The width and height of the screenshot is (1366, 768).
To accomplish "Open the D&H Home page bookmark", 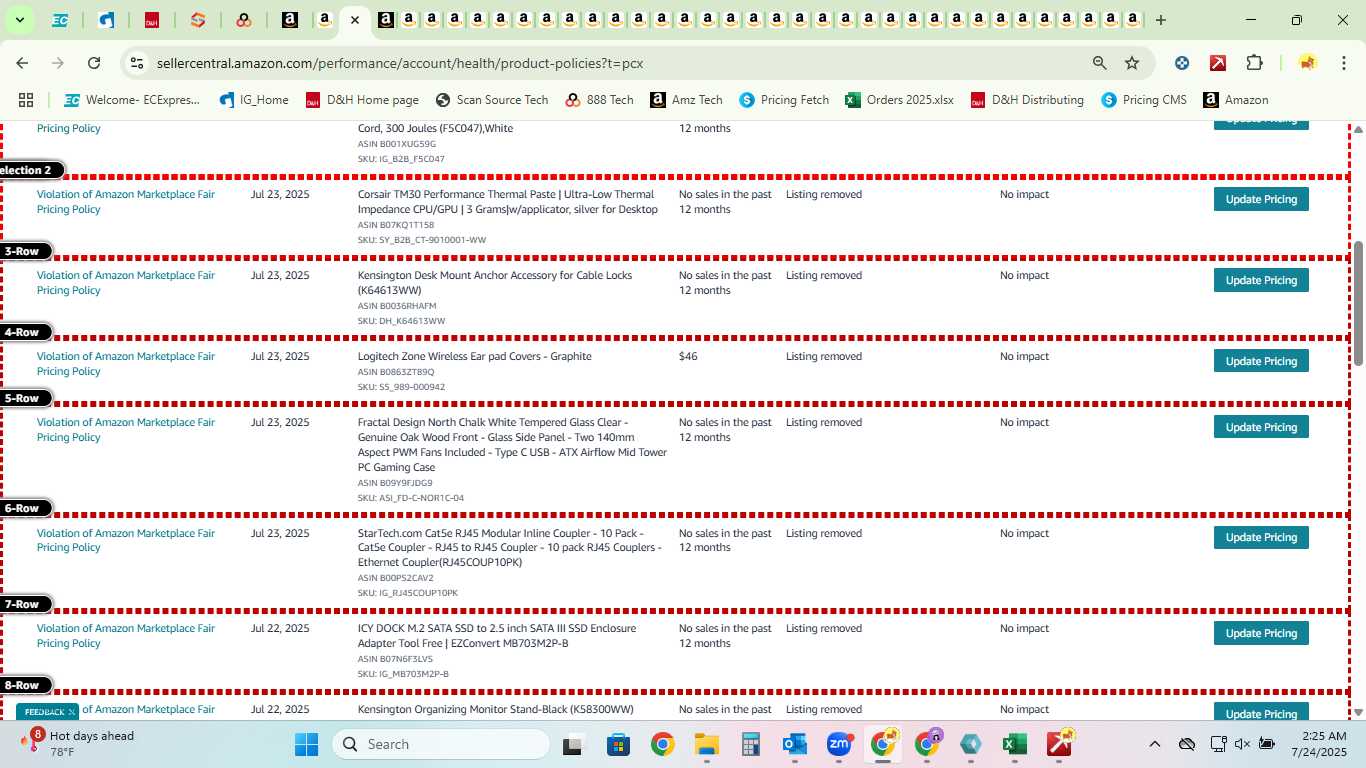I will pos(362,100).
